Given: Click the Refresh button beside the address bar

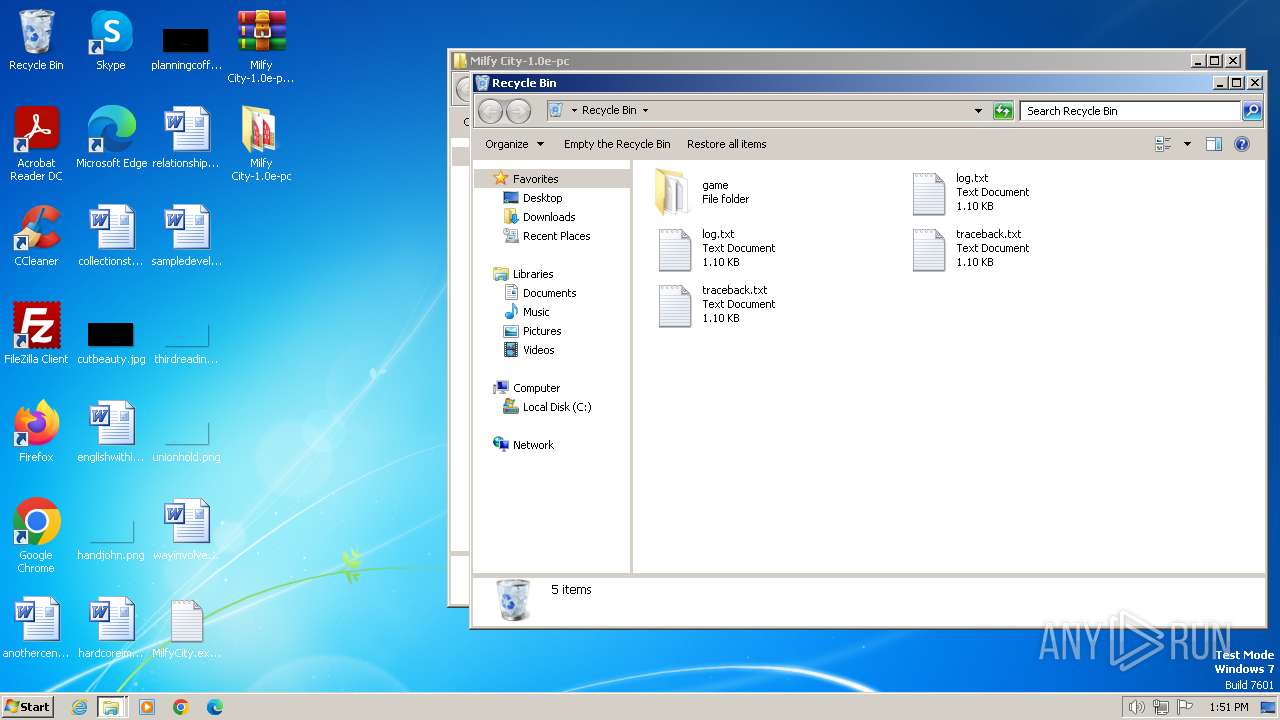Looking at the screenshot, I should coord(1003,111).
